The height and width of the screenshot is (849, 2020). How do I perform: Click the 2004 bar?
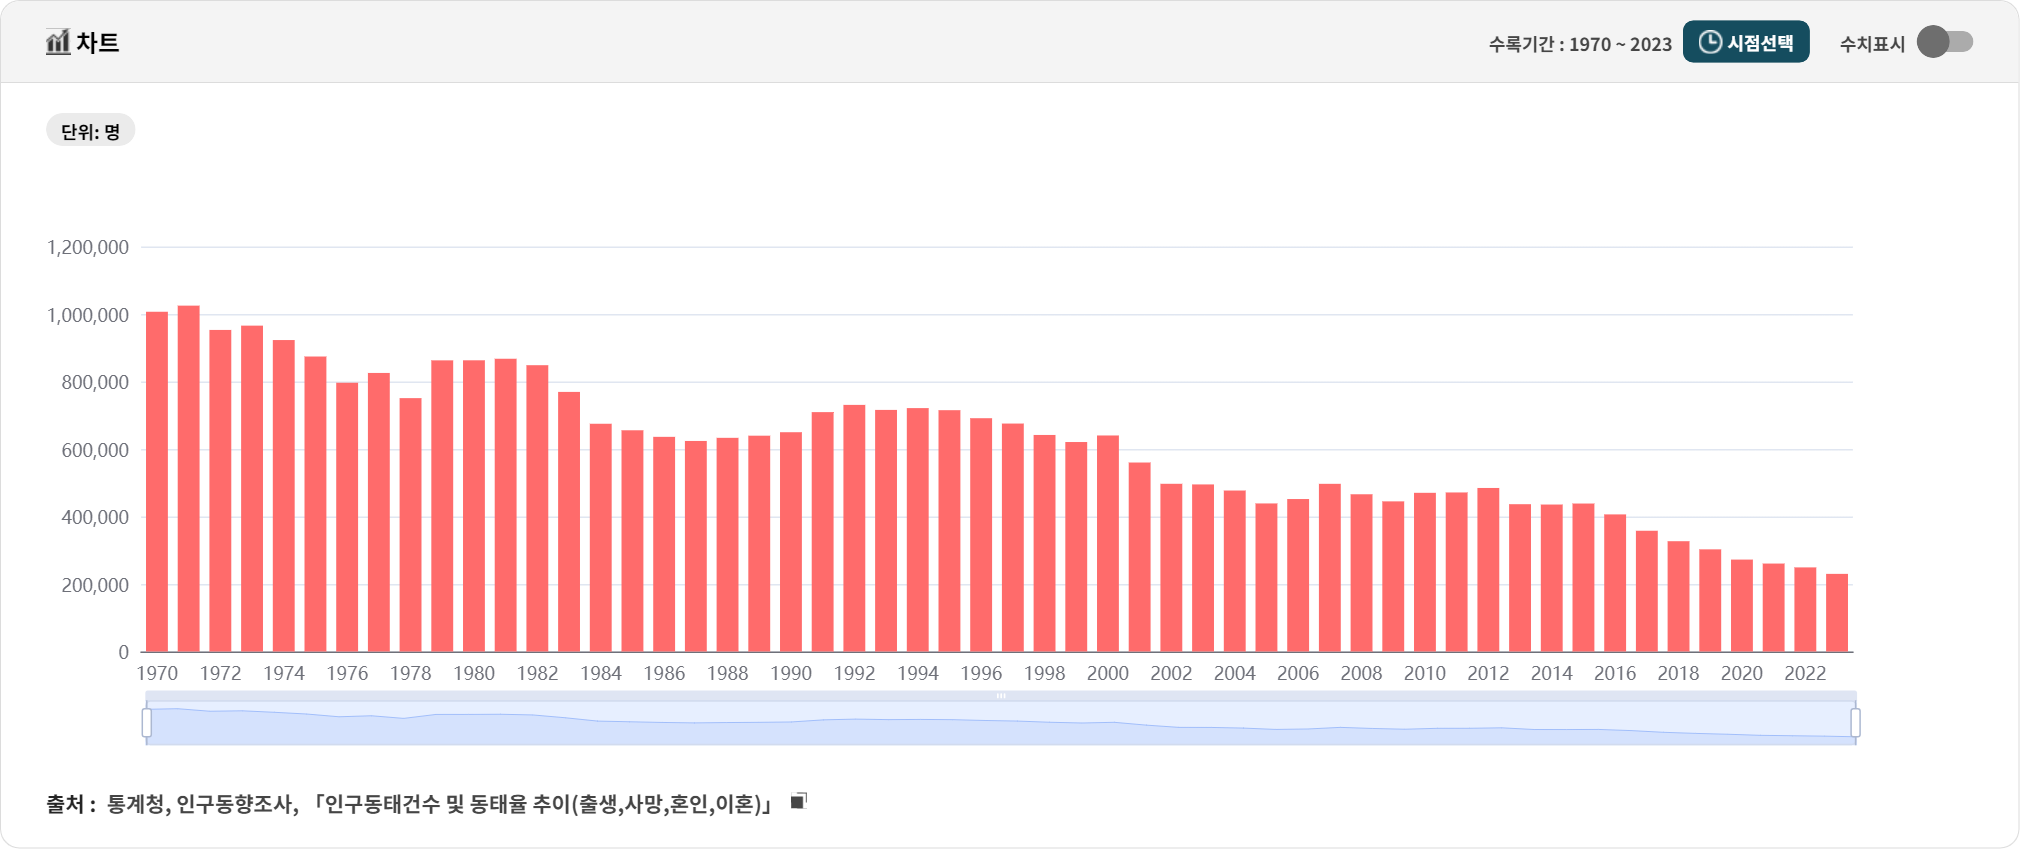pyautogui.click(x=1235, y=571)
